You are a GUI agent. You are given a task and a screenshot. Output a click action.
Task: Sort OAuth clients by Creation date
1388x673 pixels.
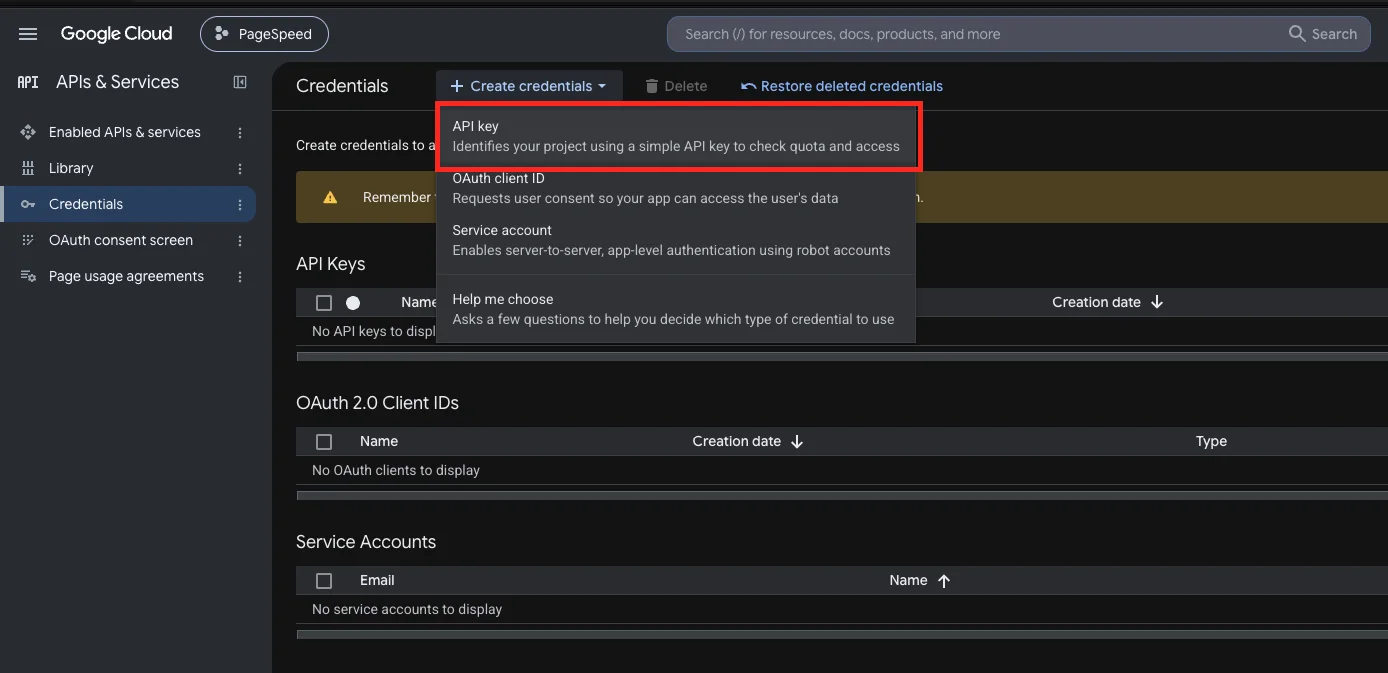point(736,441)
